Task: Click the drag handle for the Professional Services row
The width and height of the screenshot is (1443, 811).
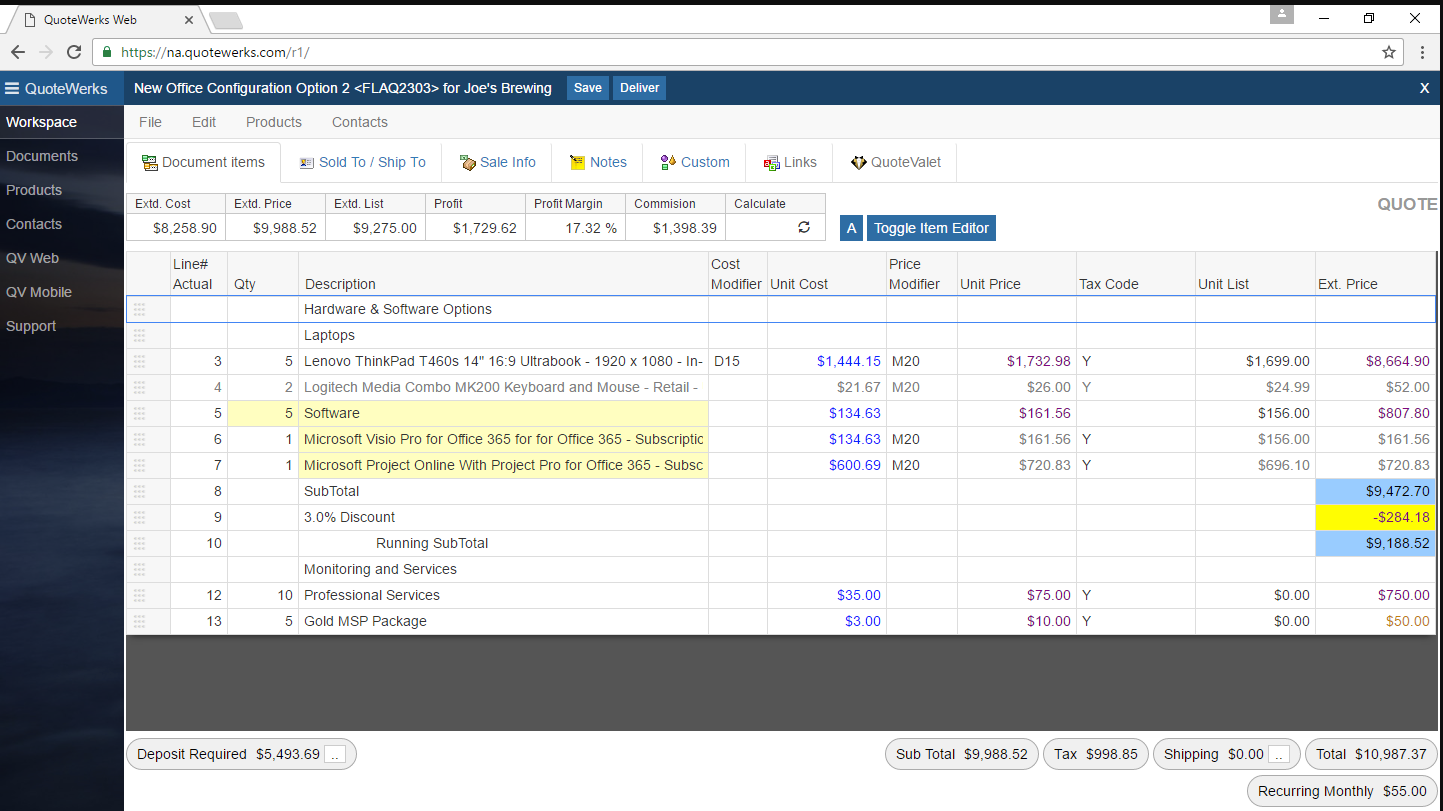Action: pyautogui.click(x=139, y=595)
